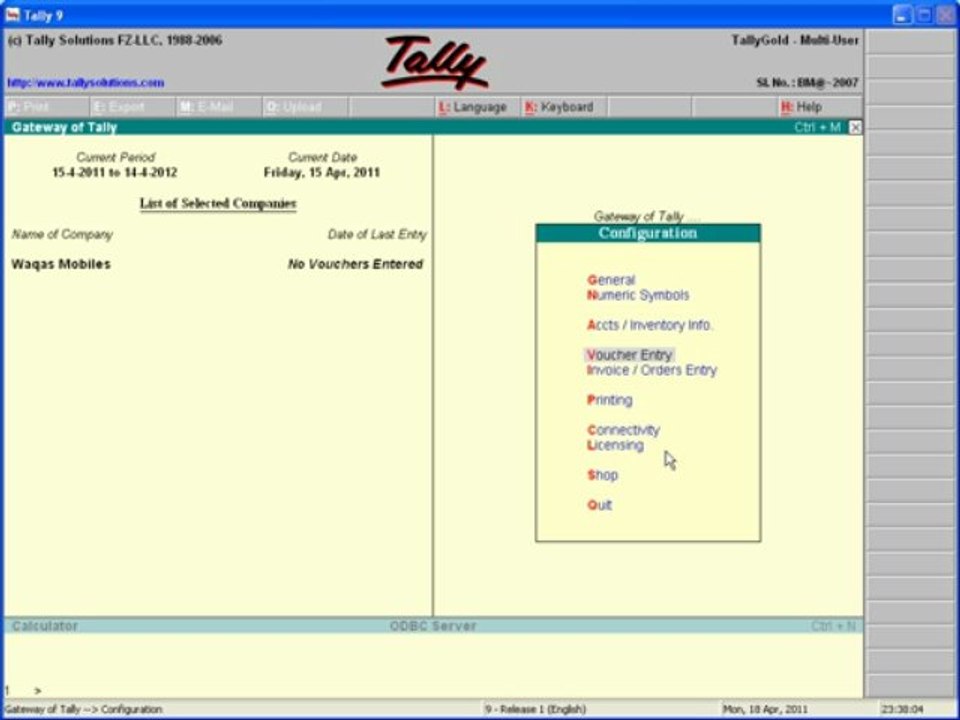The image size is (960, 720).
Task: Click List of Selected Companies heading
Action: click(x=218, y=204)
